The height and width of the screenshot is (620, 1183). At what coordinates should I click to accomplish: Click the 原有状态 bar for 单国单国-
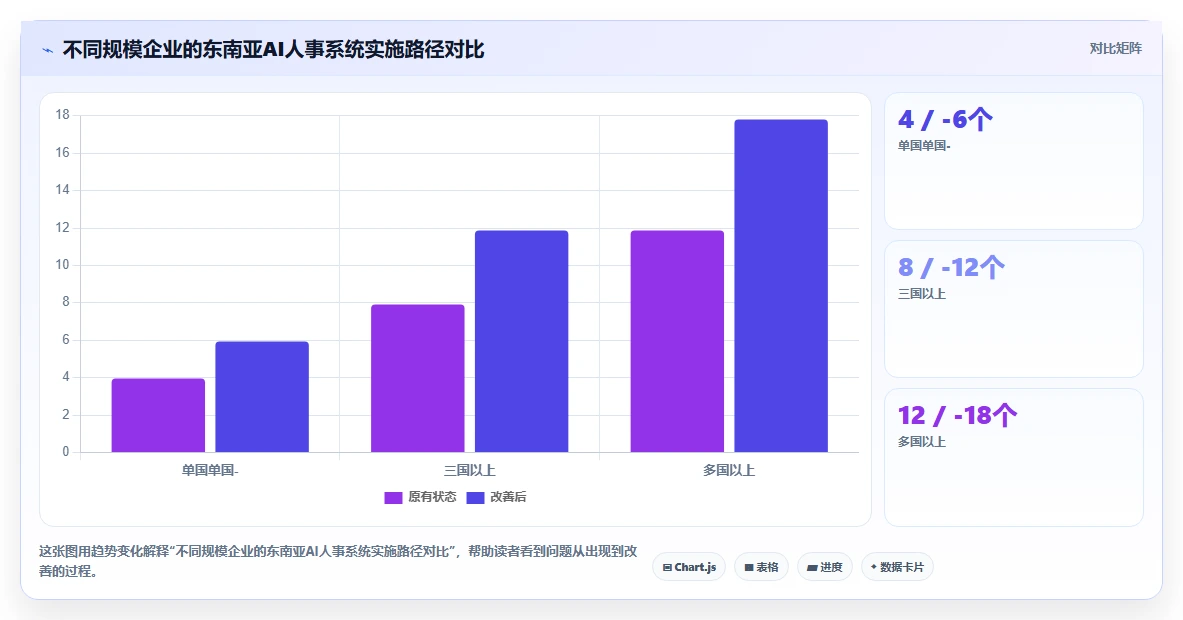tap(158, 416)
